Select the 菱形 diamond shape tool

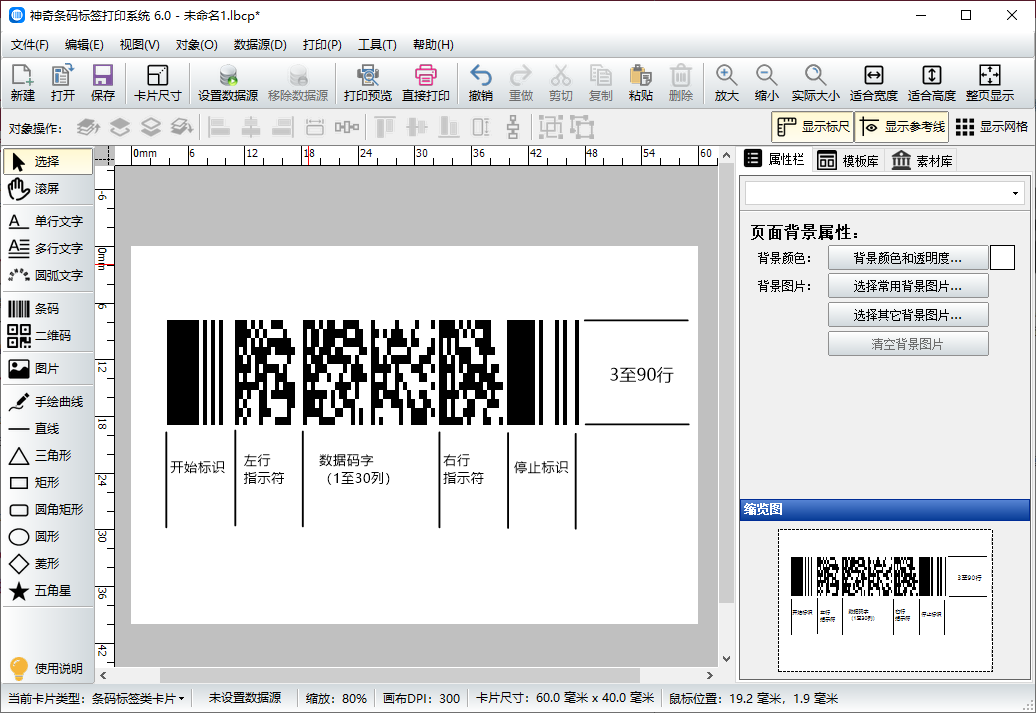48,564
